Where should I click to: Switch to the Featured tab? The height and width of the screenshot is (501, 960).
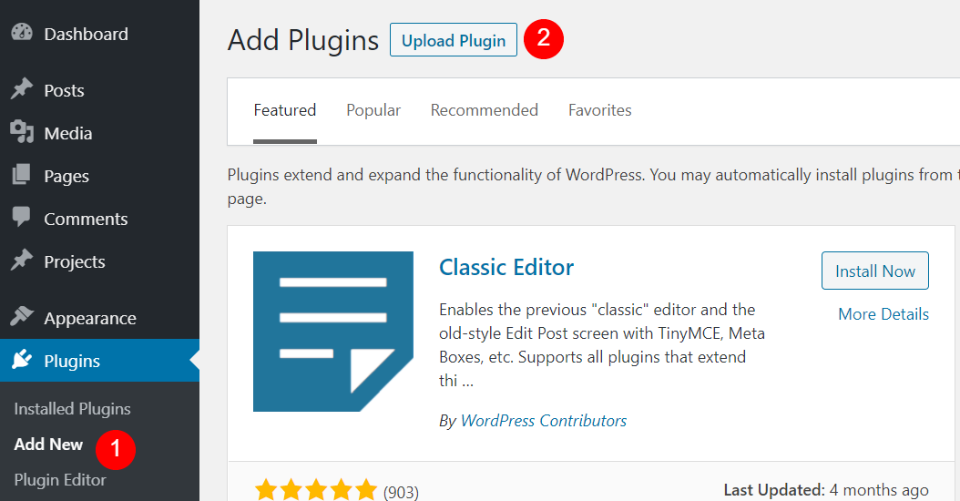tap(285, 110)
